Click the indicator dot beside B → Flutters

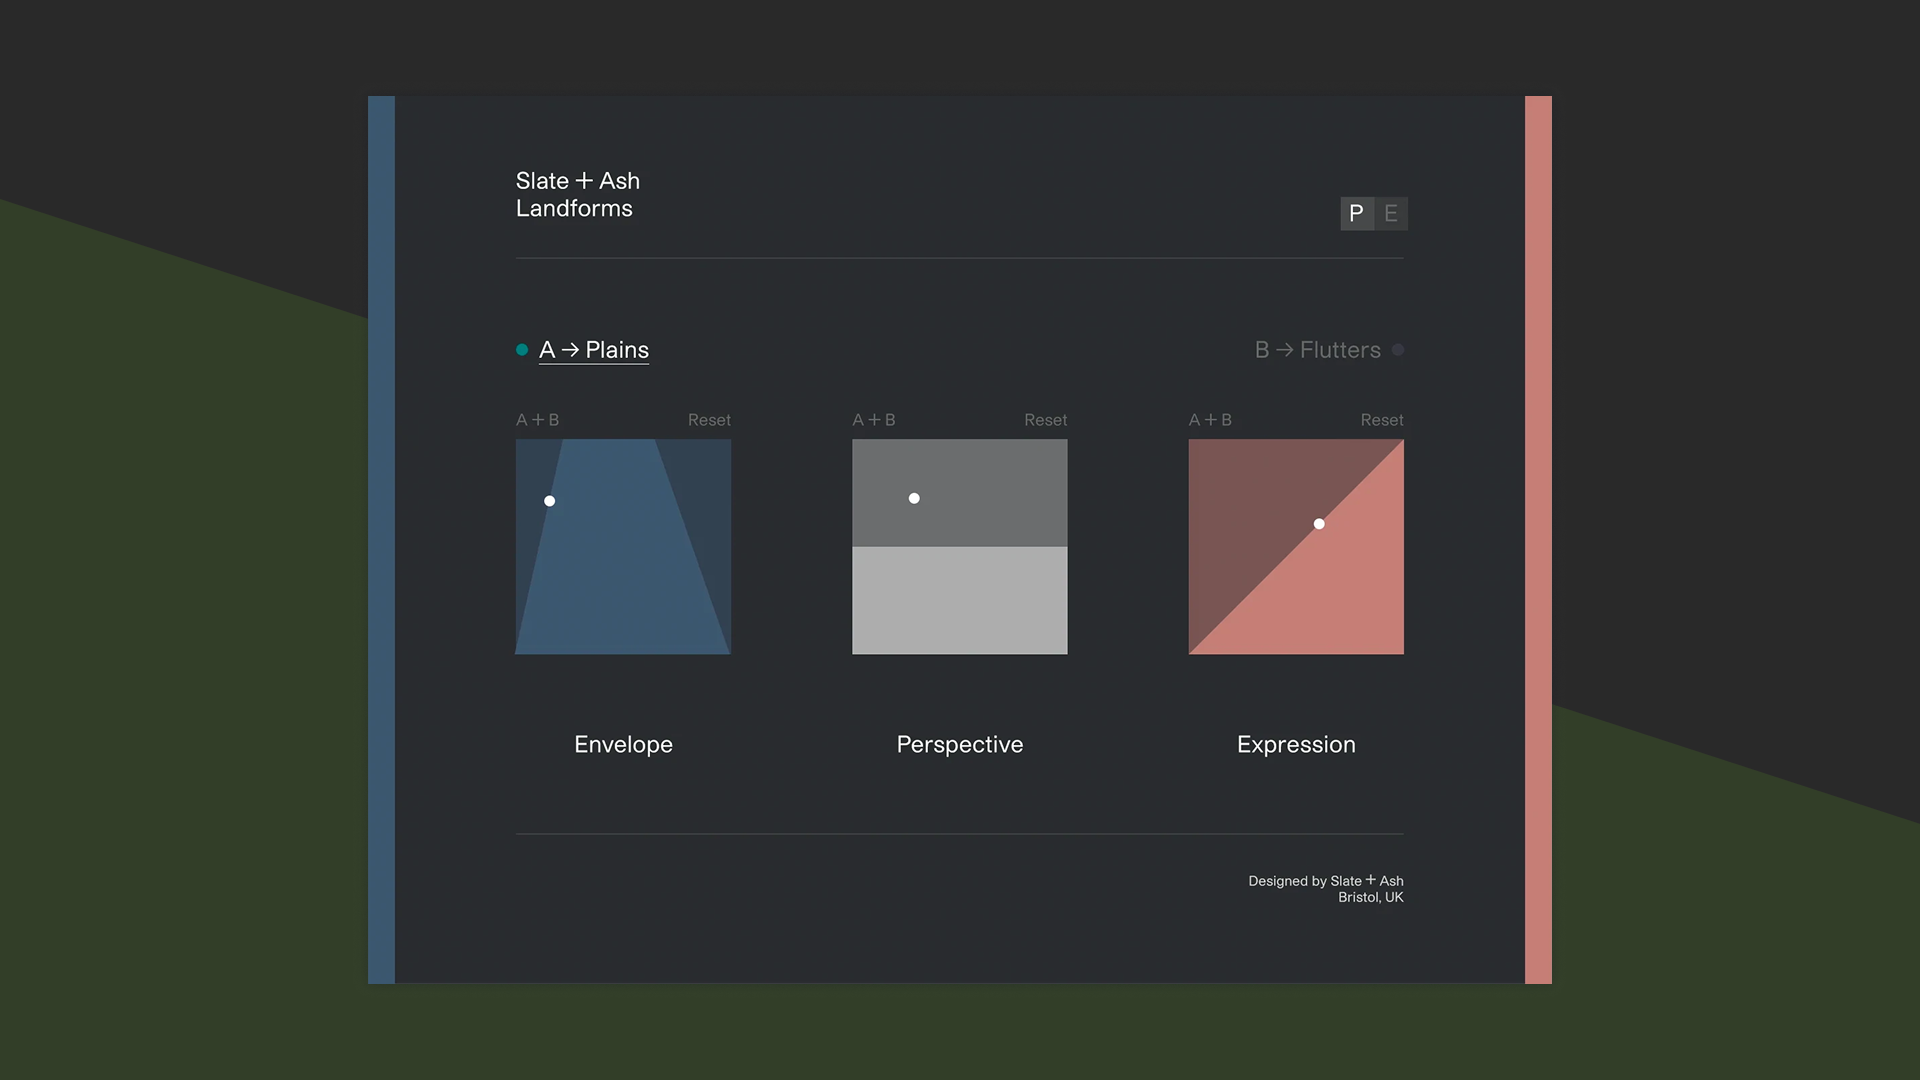coord(1398,349)
